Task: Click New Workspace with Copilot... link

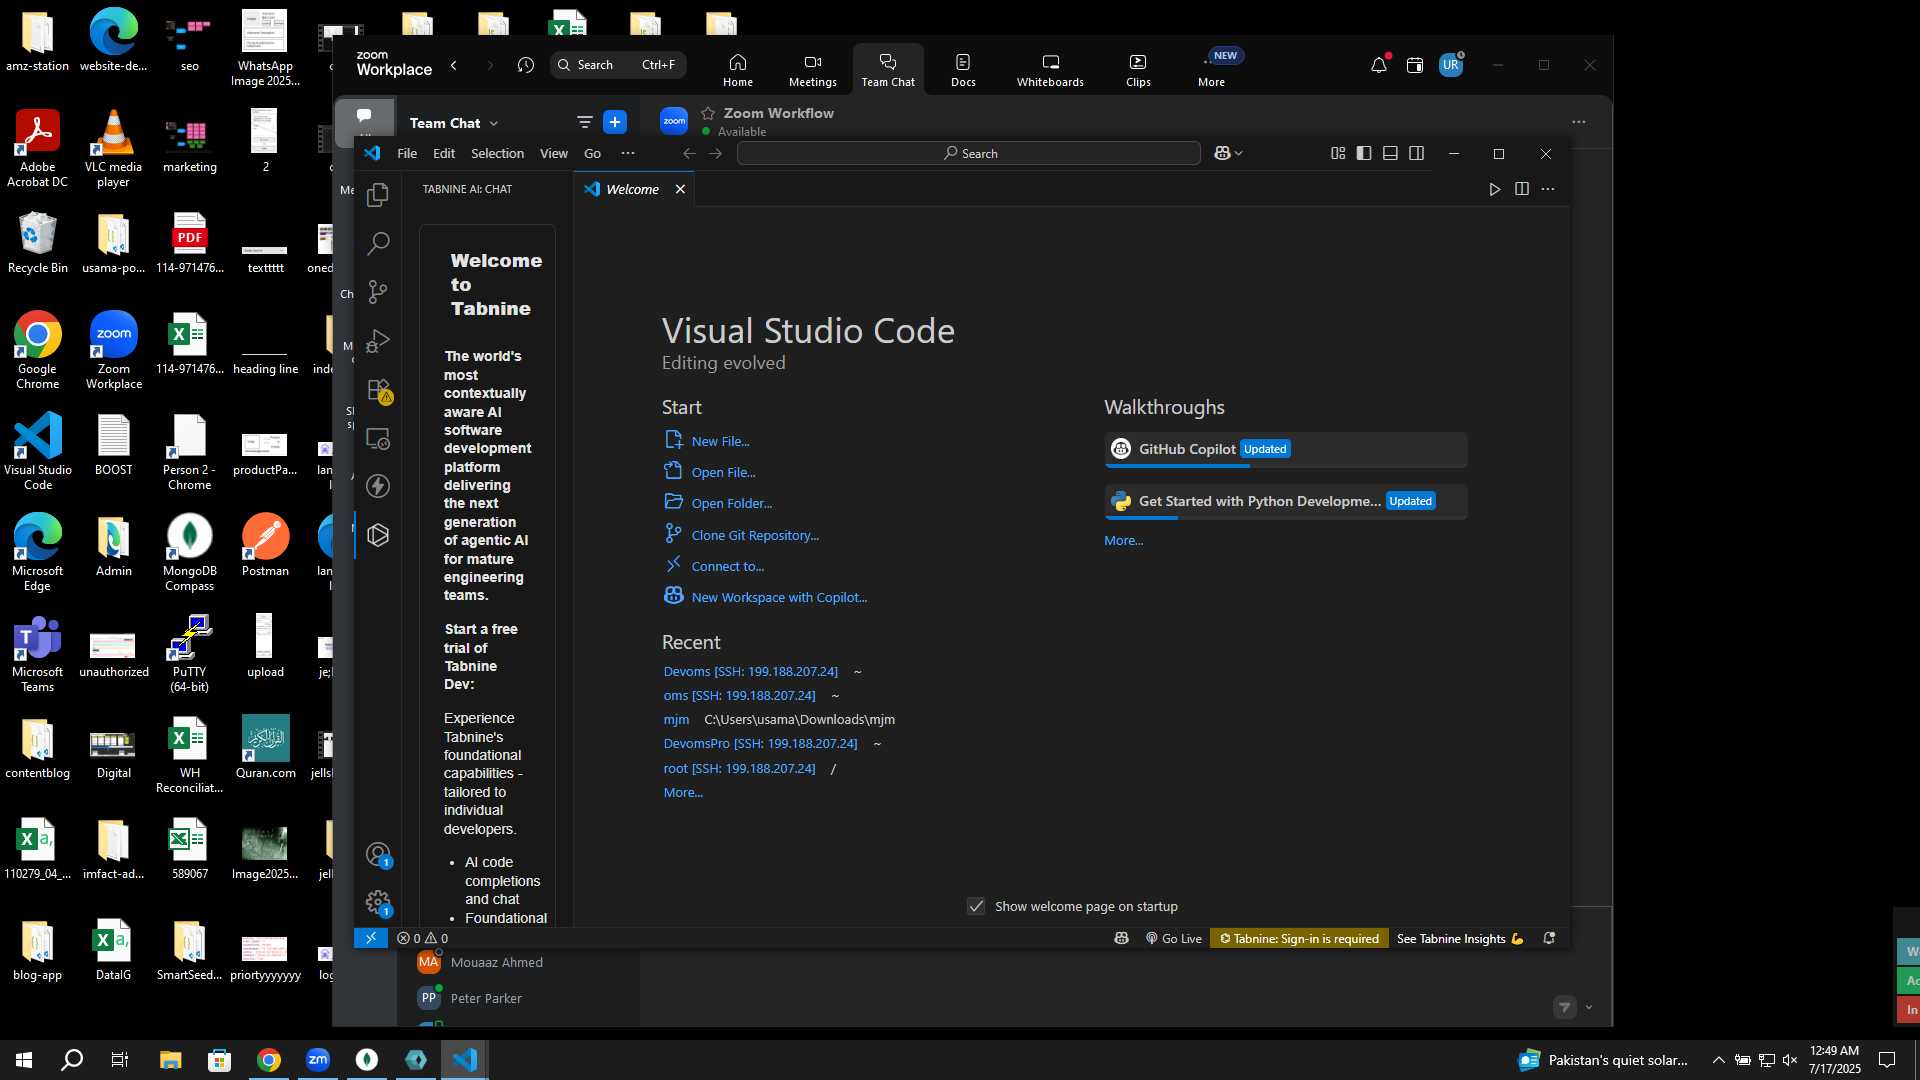Action: click(x=779, y=597)
